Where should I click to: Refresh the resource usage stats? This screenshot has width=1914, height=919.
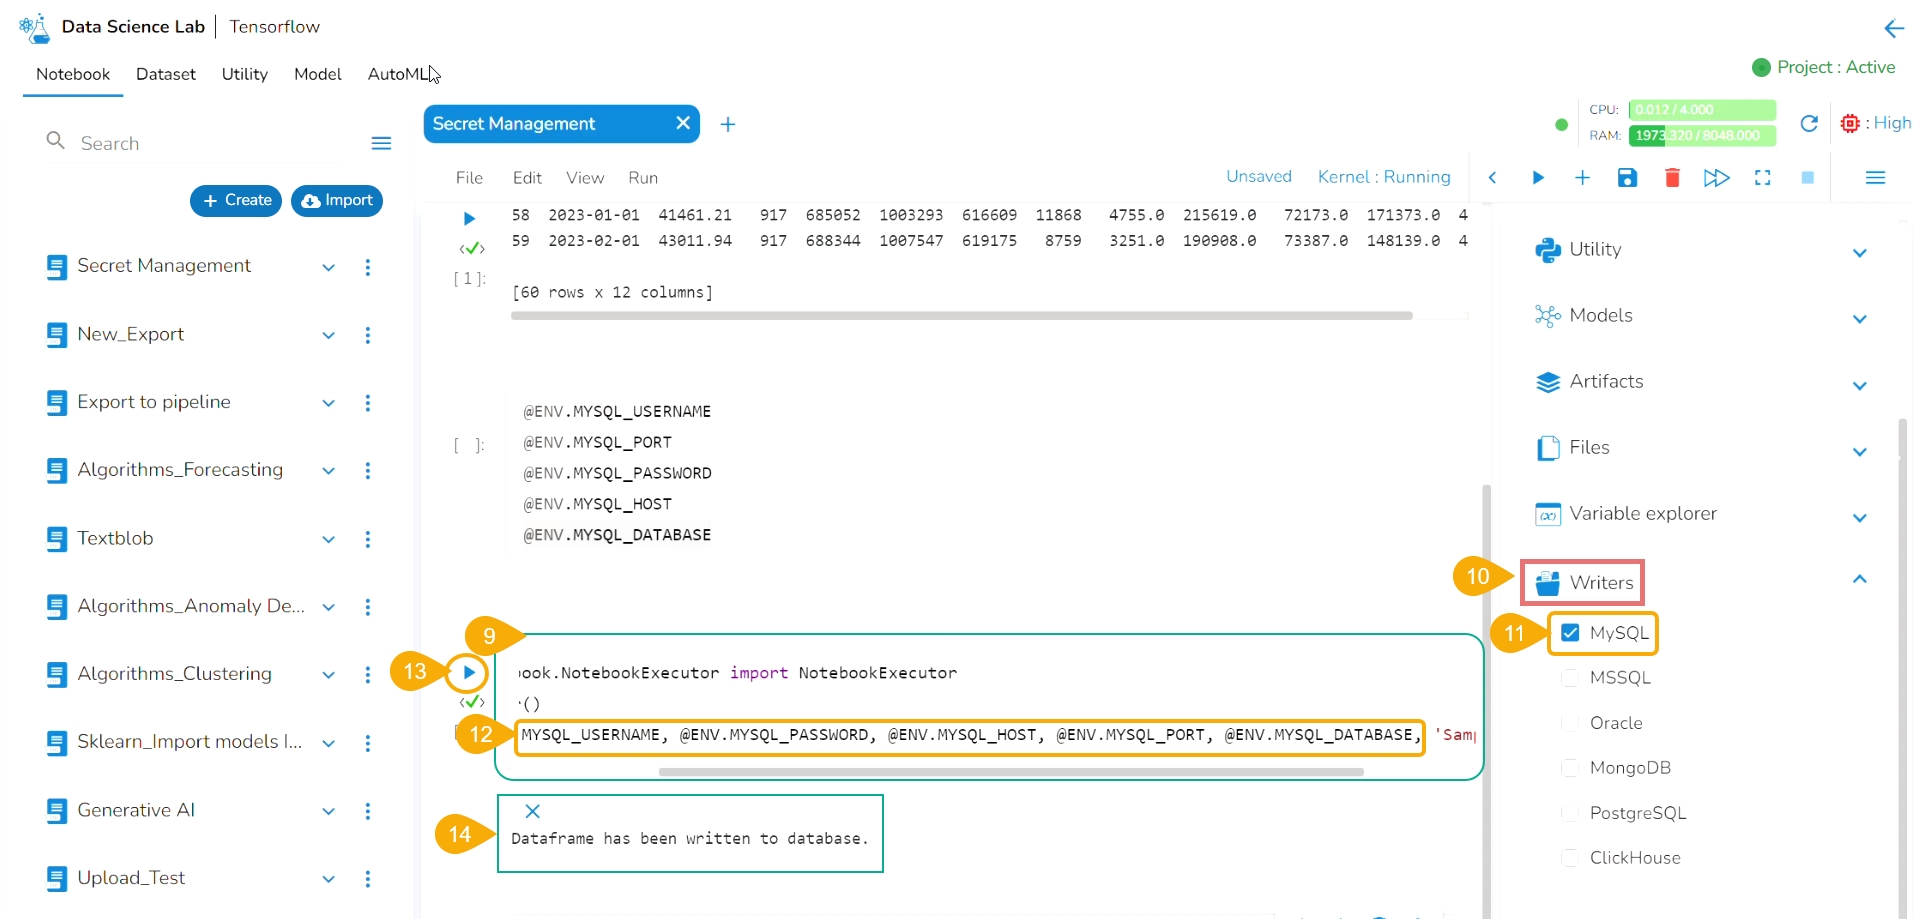pos(1809,123)
